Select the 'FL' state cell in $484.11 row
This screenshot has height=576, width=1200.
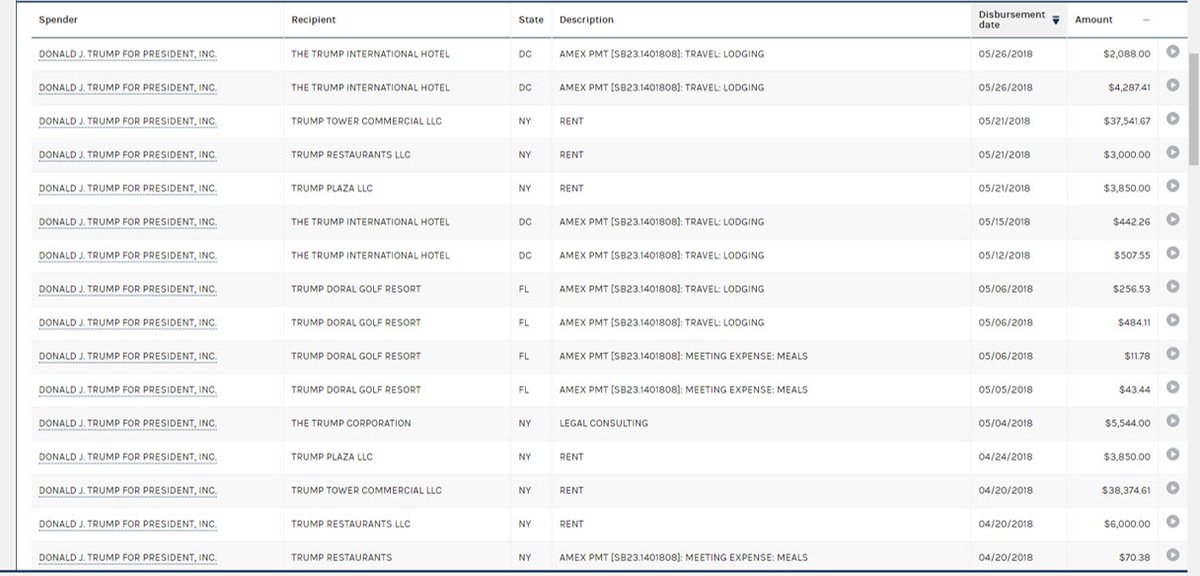[525, 322]
